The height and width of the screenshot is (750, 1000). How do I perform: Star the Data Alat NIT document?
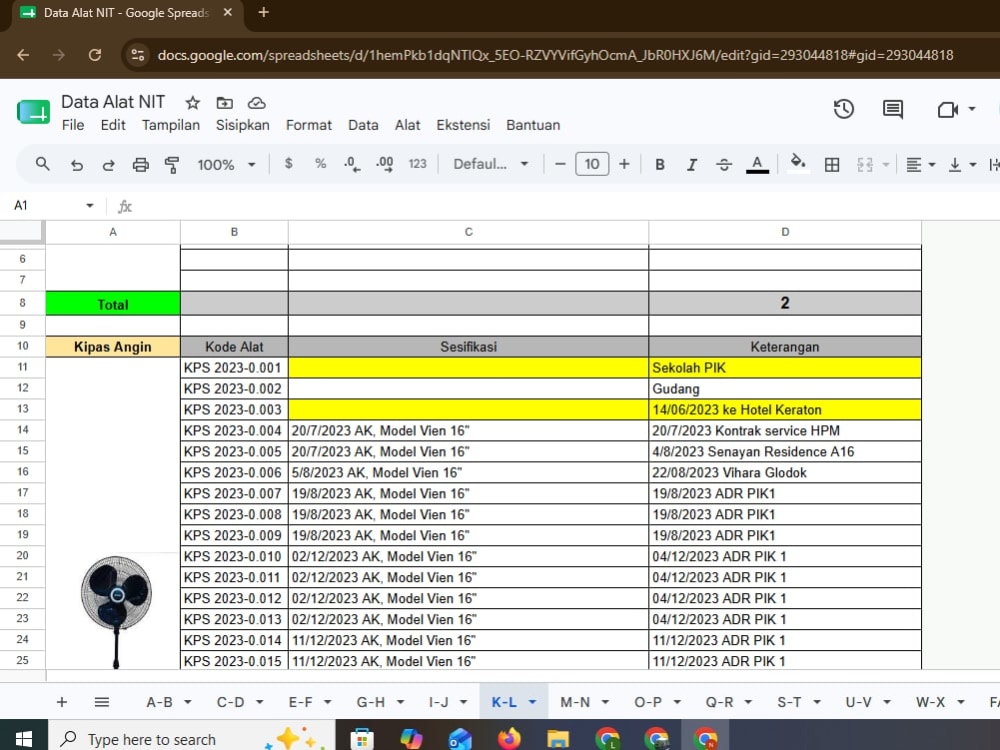pyautogui.click(x=193, y=103)
